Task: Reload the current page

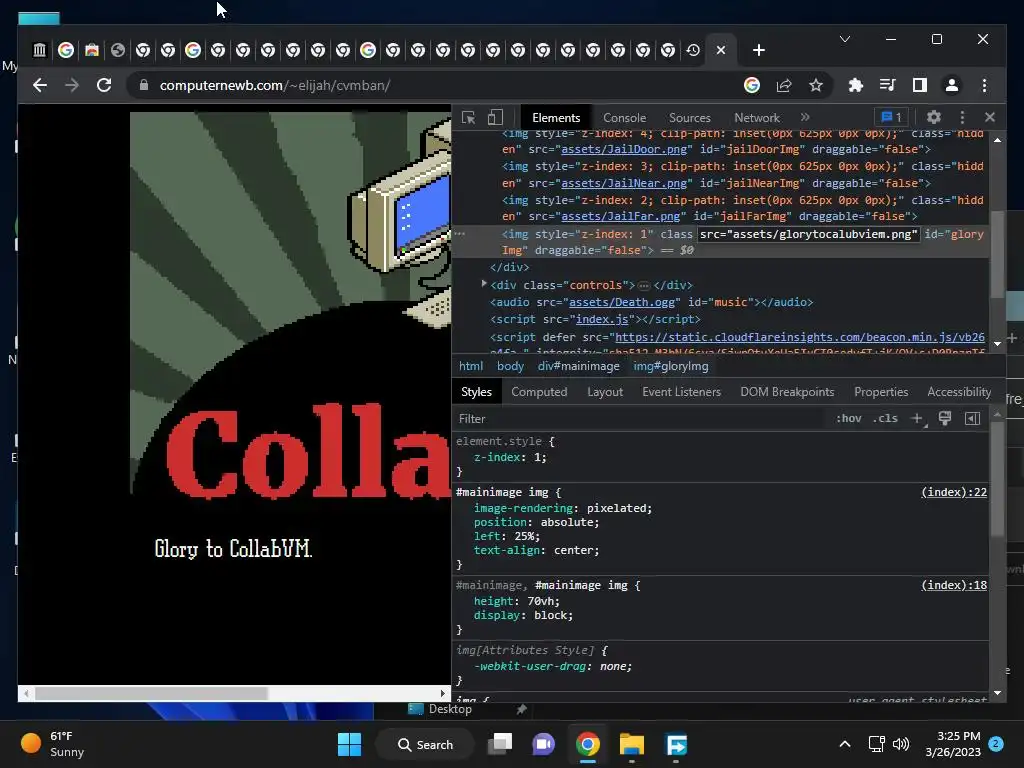Action: (x=104, y=85)
